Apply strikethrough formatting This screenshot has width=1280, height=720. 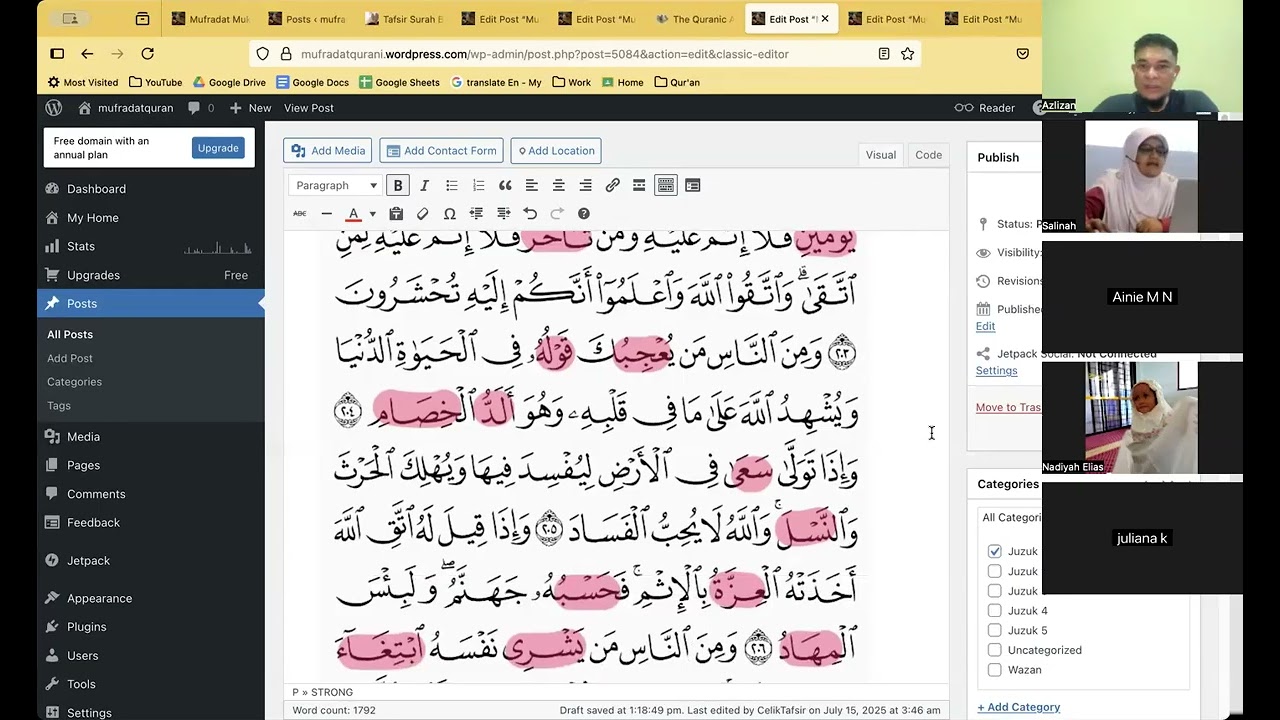coord(299,213)
